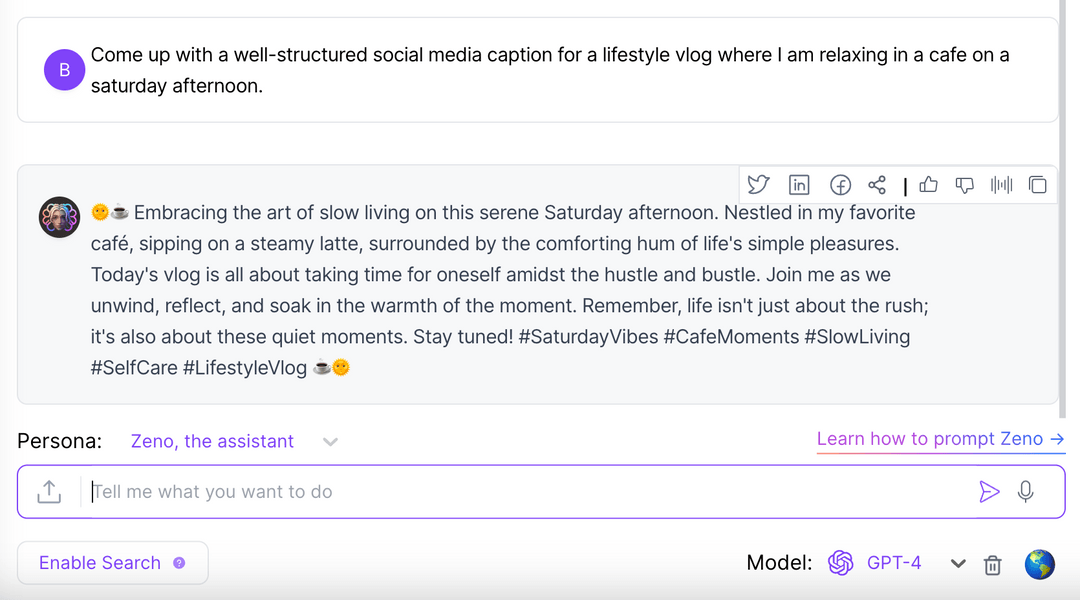
Task: Open the upload attachment icon
Action: [48, 491]
